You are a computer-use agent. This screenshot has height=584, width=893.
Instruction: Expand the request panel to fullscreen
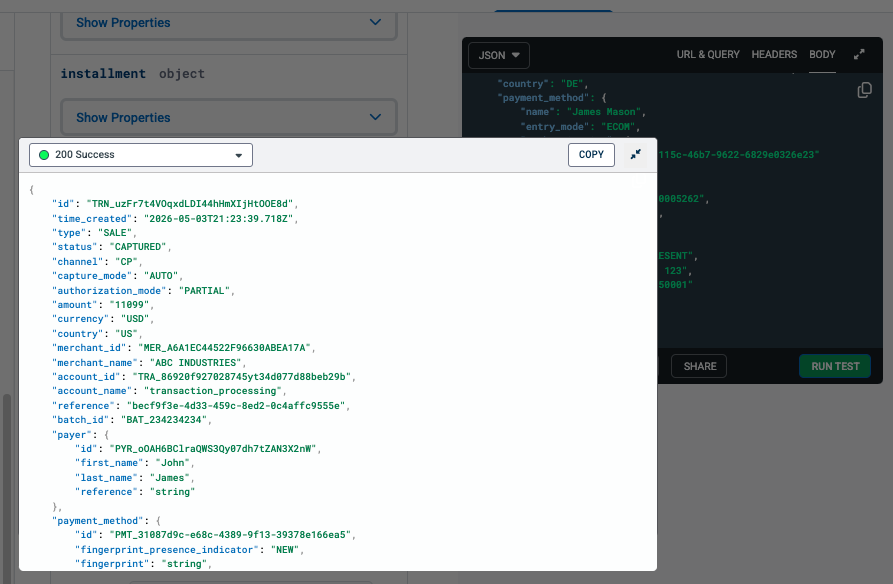859,55
